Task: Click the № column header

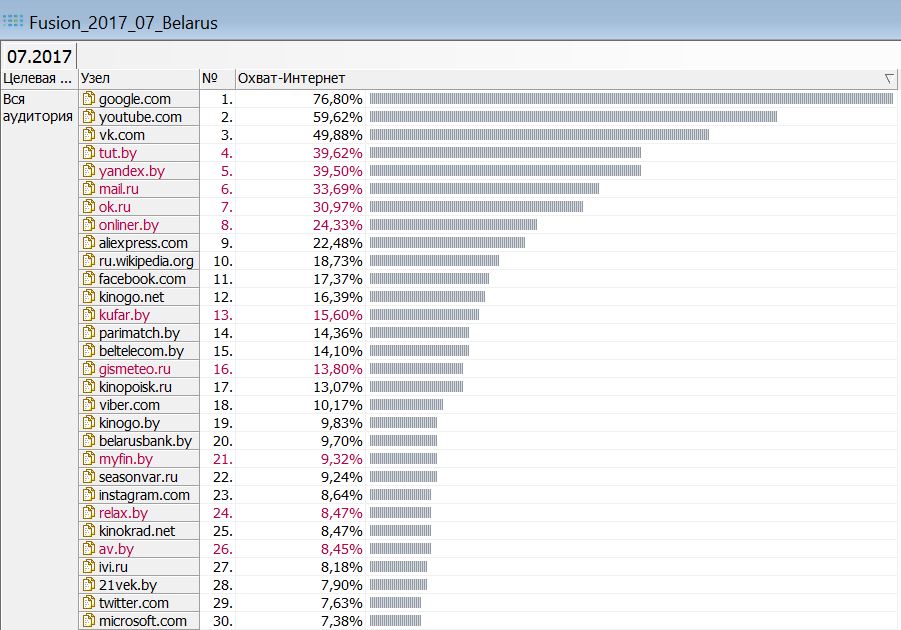Action: click(216, 78)
